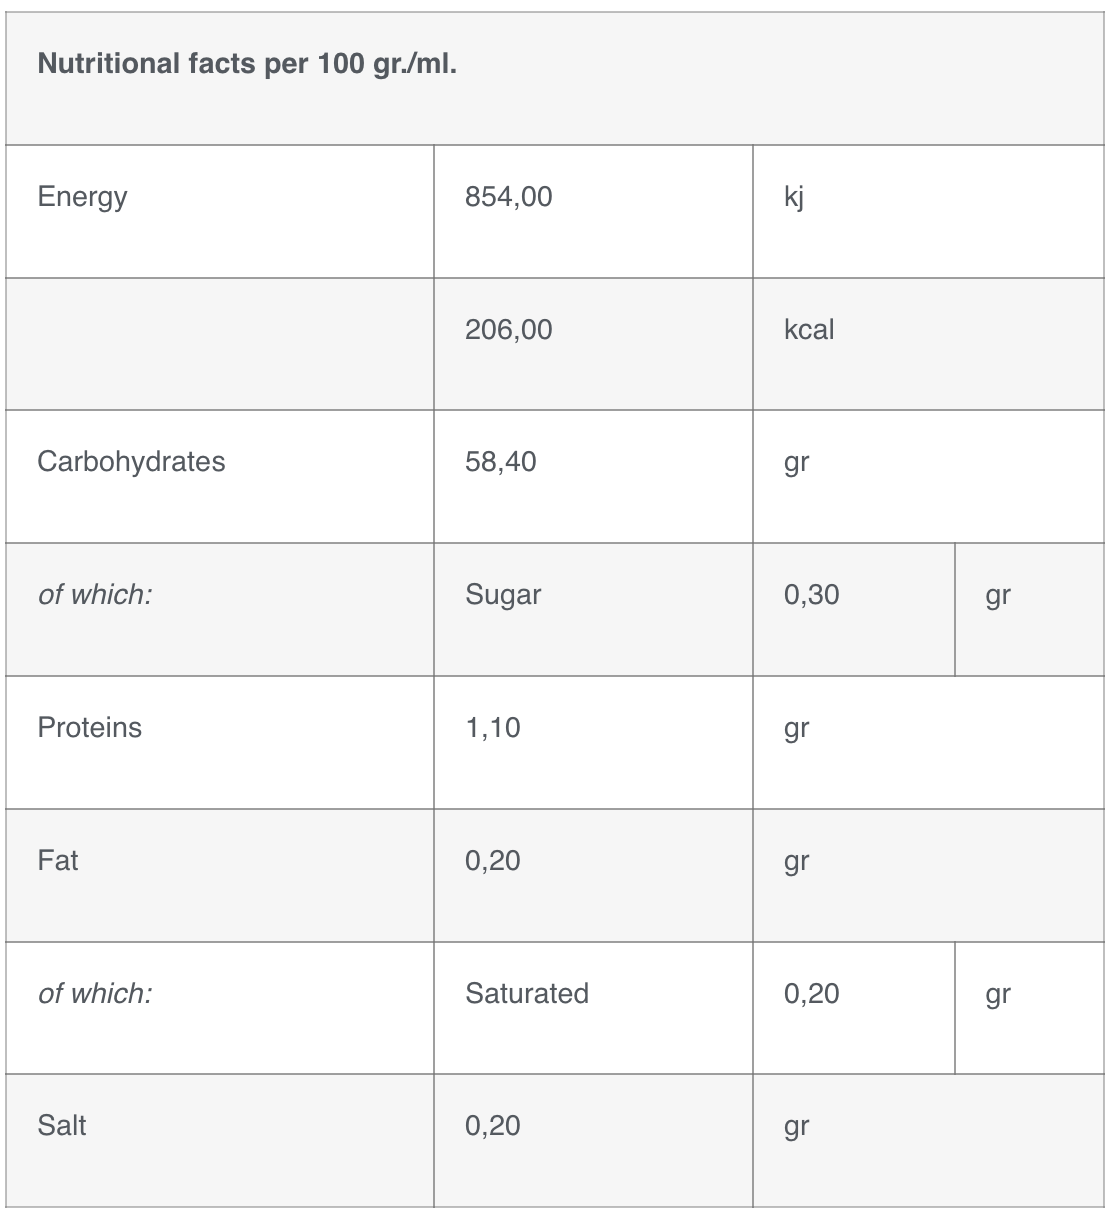
Task: Select the Carbohydrates label
Action: click(x=131, y=462)
